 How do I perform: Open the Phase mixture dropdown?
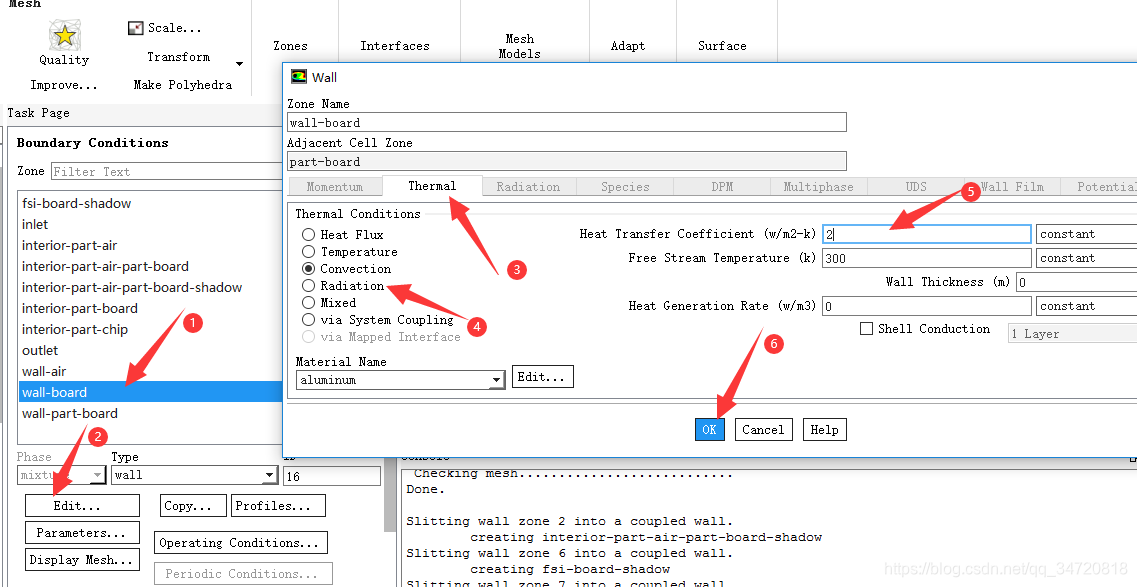[x=62, y=475]
